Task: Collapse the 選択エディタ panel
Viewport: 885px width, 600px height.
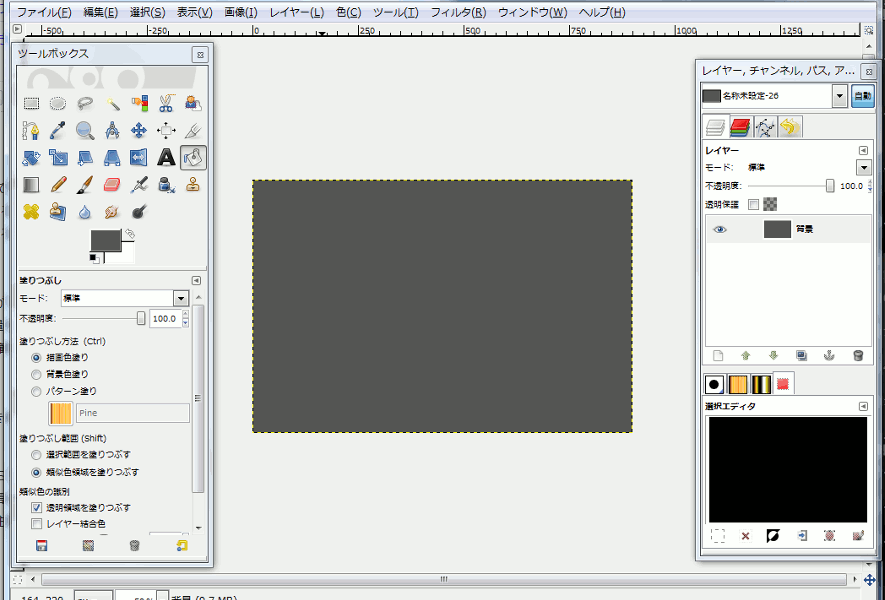Action: [866, 407]
